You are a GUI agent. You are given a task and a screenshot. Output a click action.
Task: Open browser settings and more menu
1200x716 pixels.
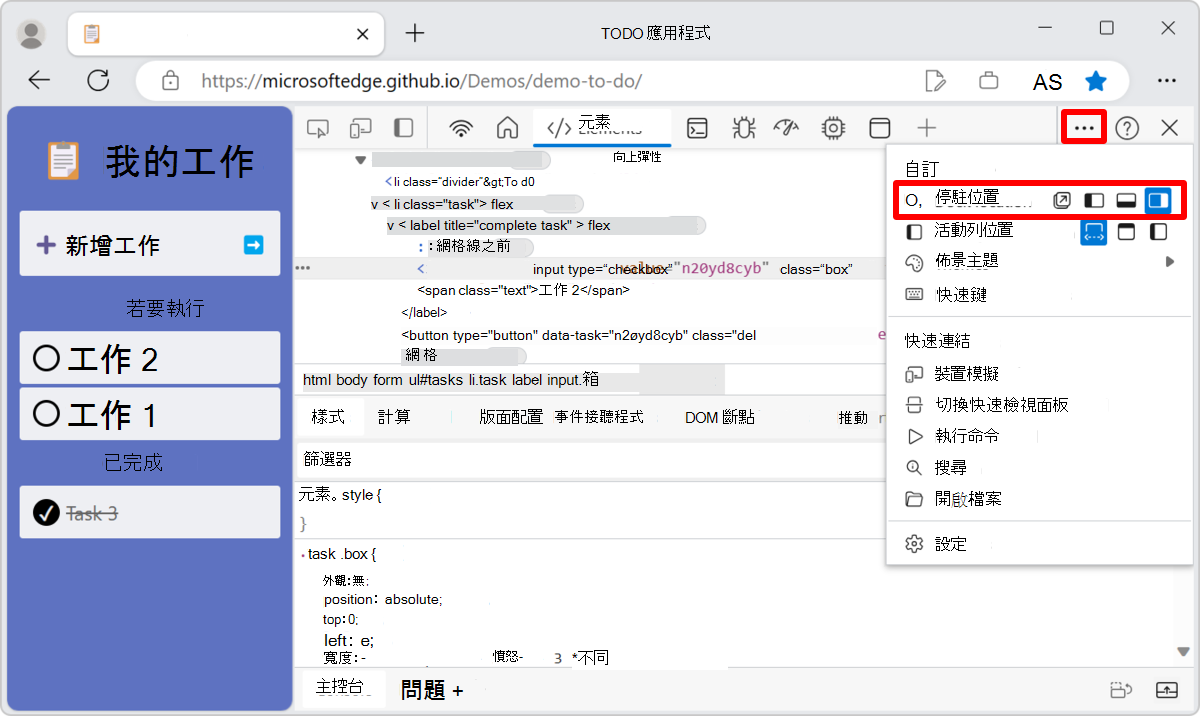[x=1166, y=81]
